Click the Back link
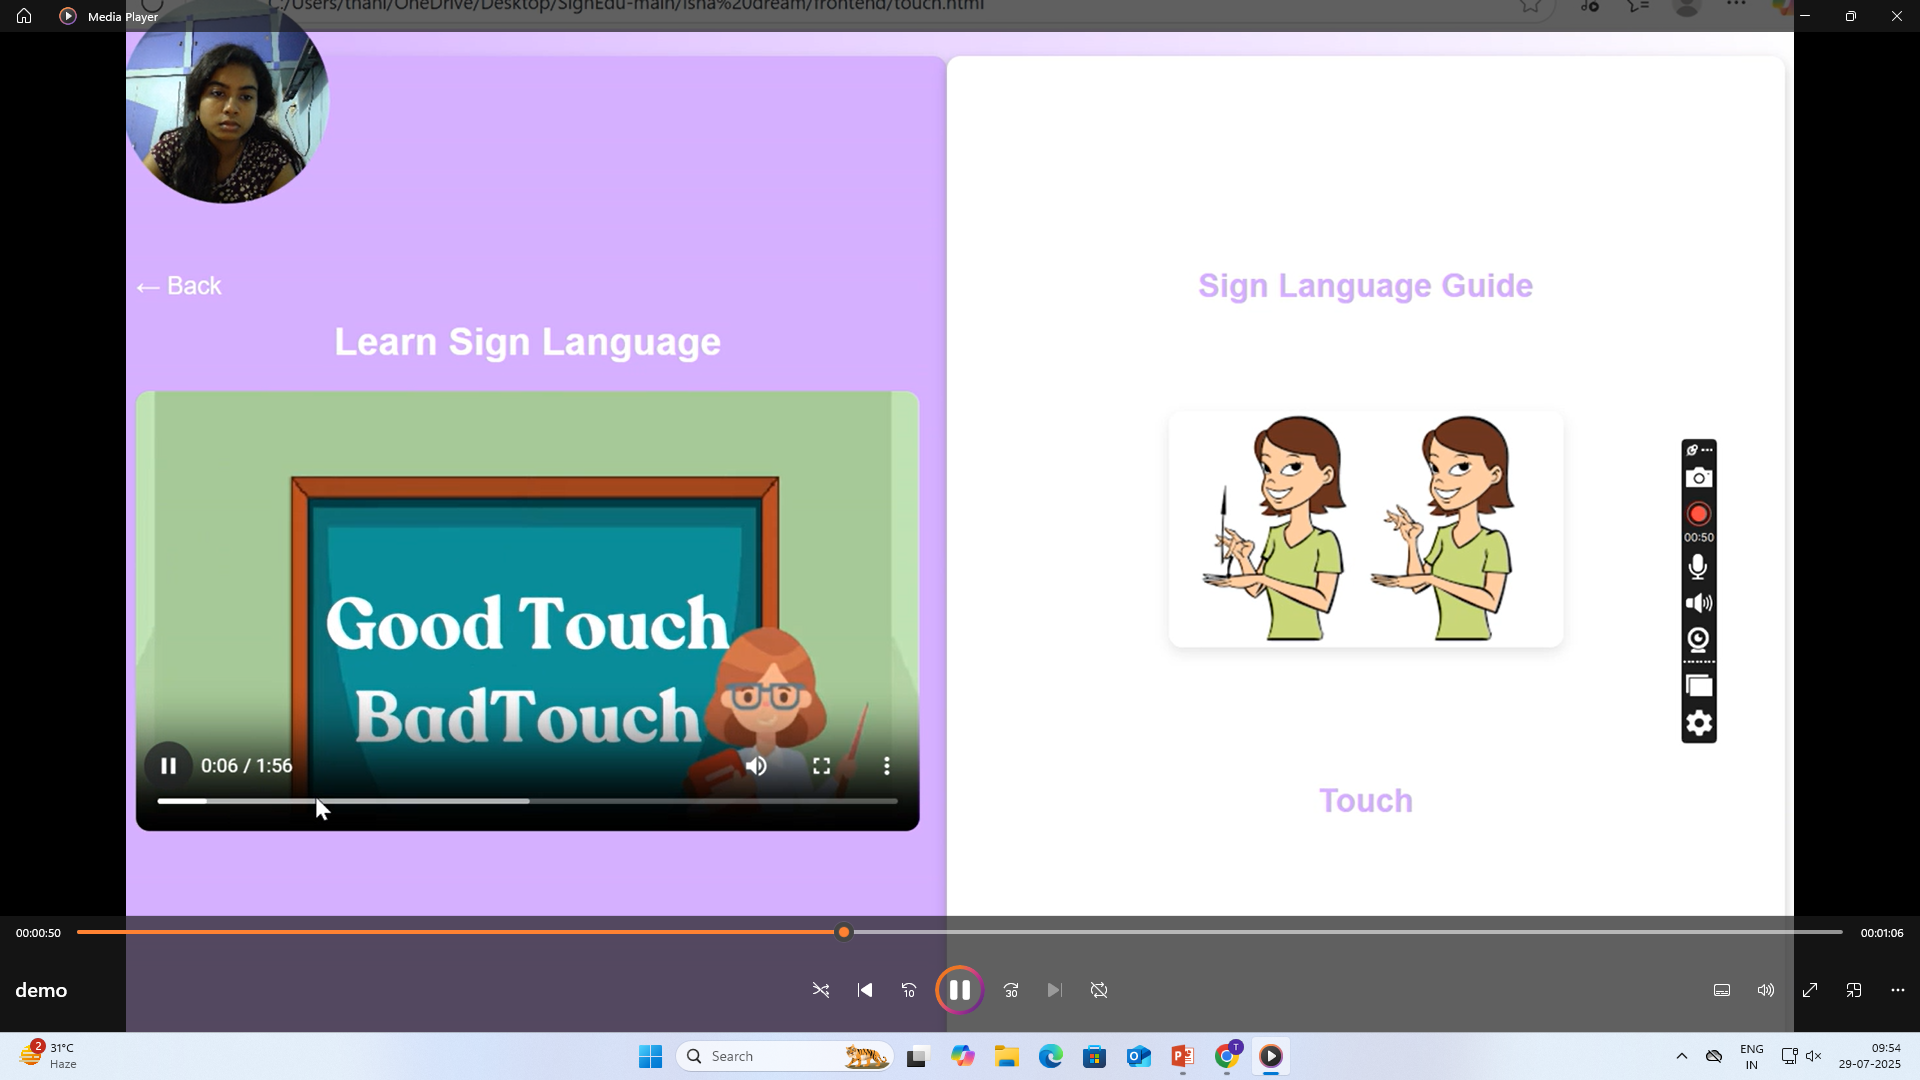Image resolution: width=1920 pixels, height=1080 pixels. click(x=179, y=286)
